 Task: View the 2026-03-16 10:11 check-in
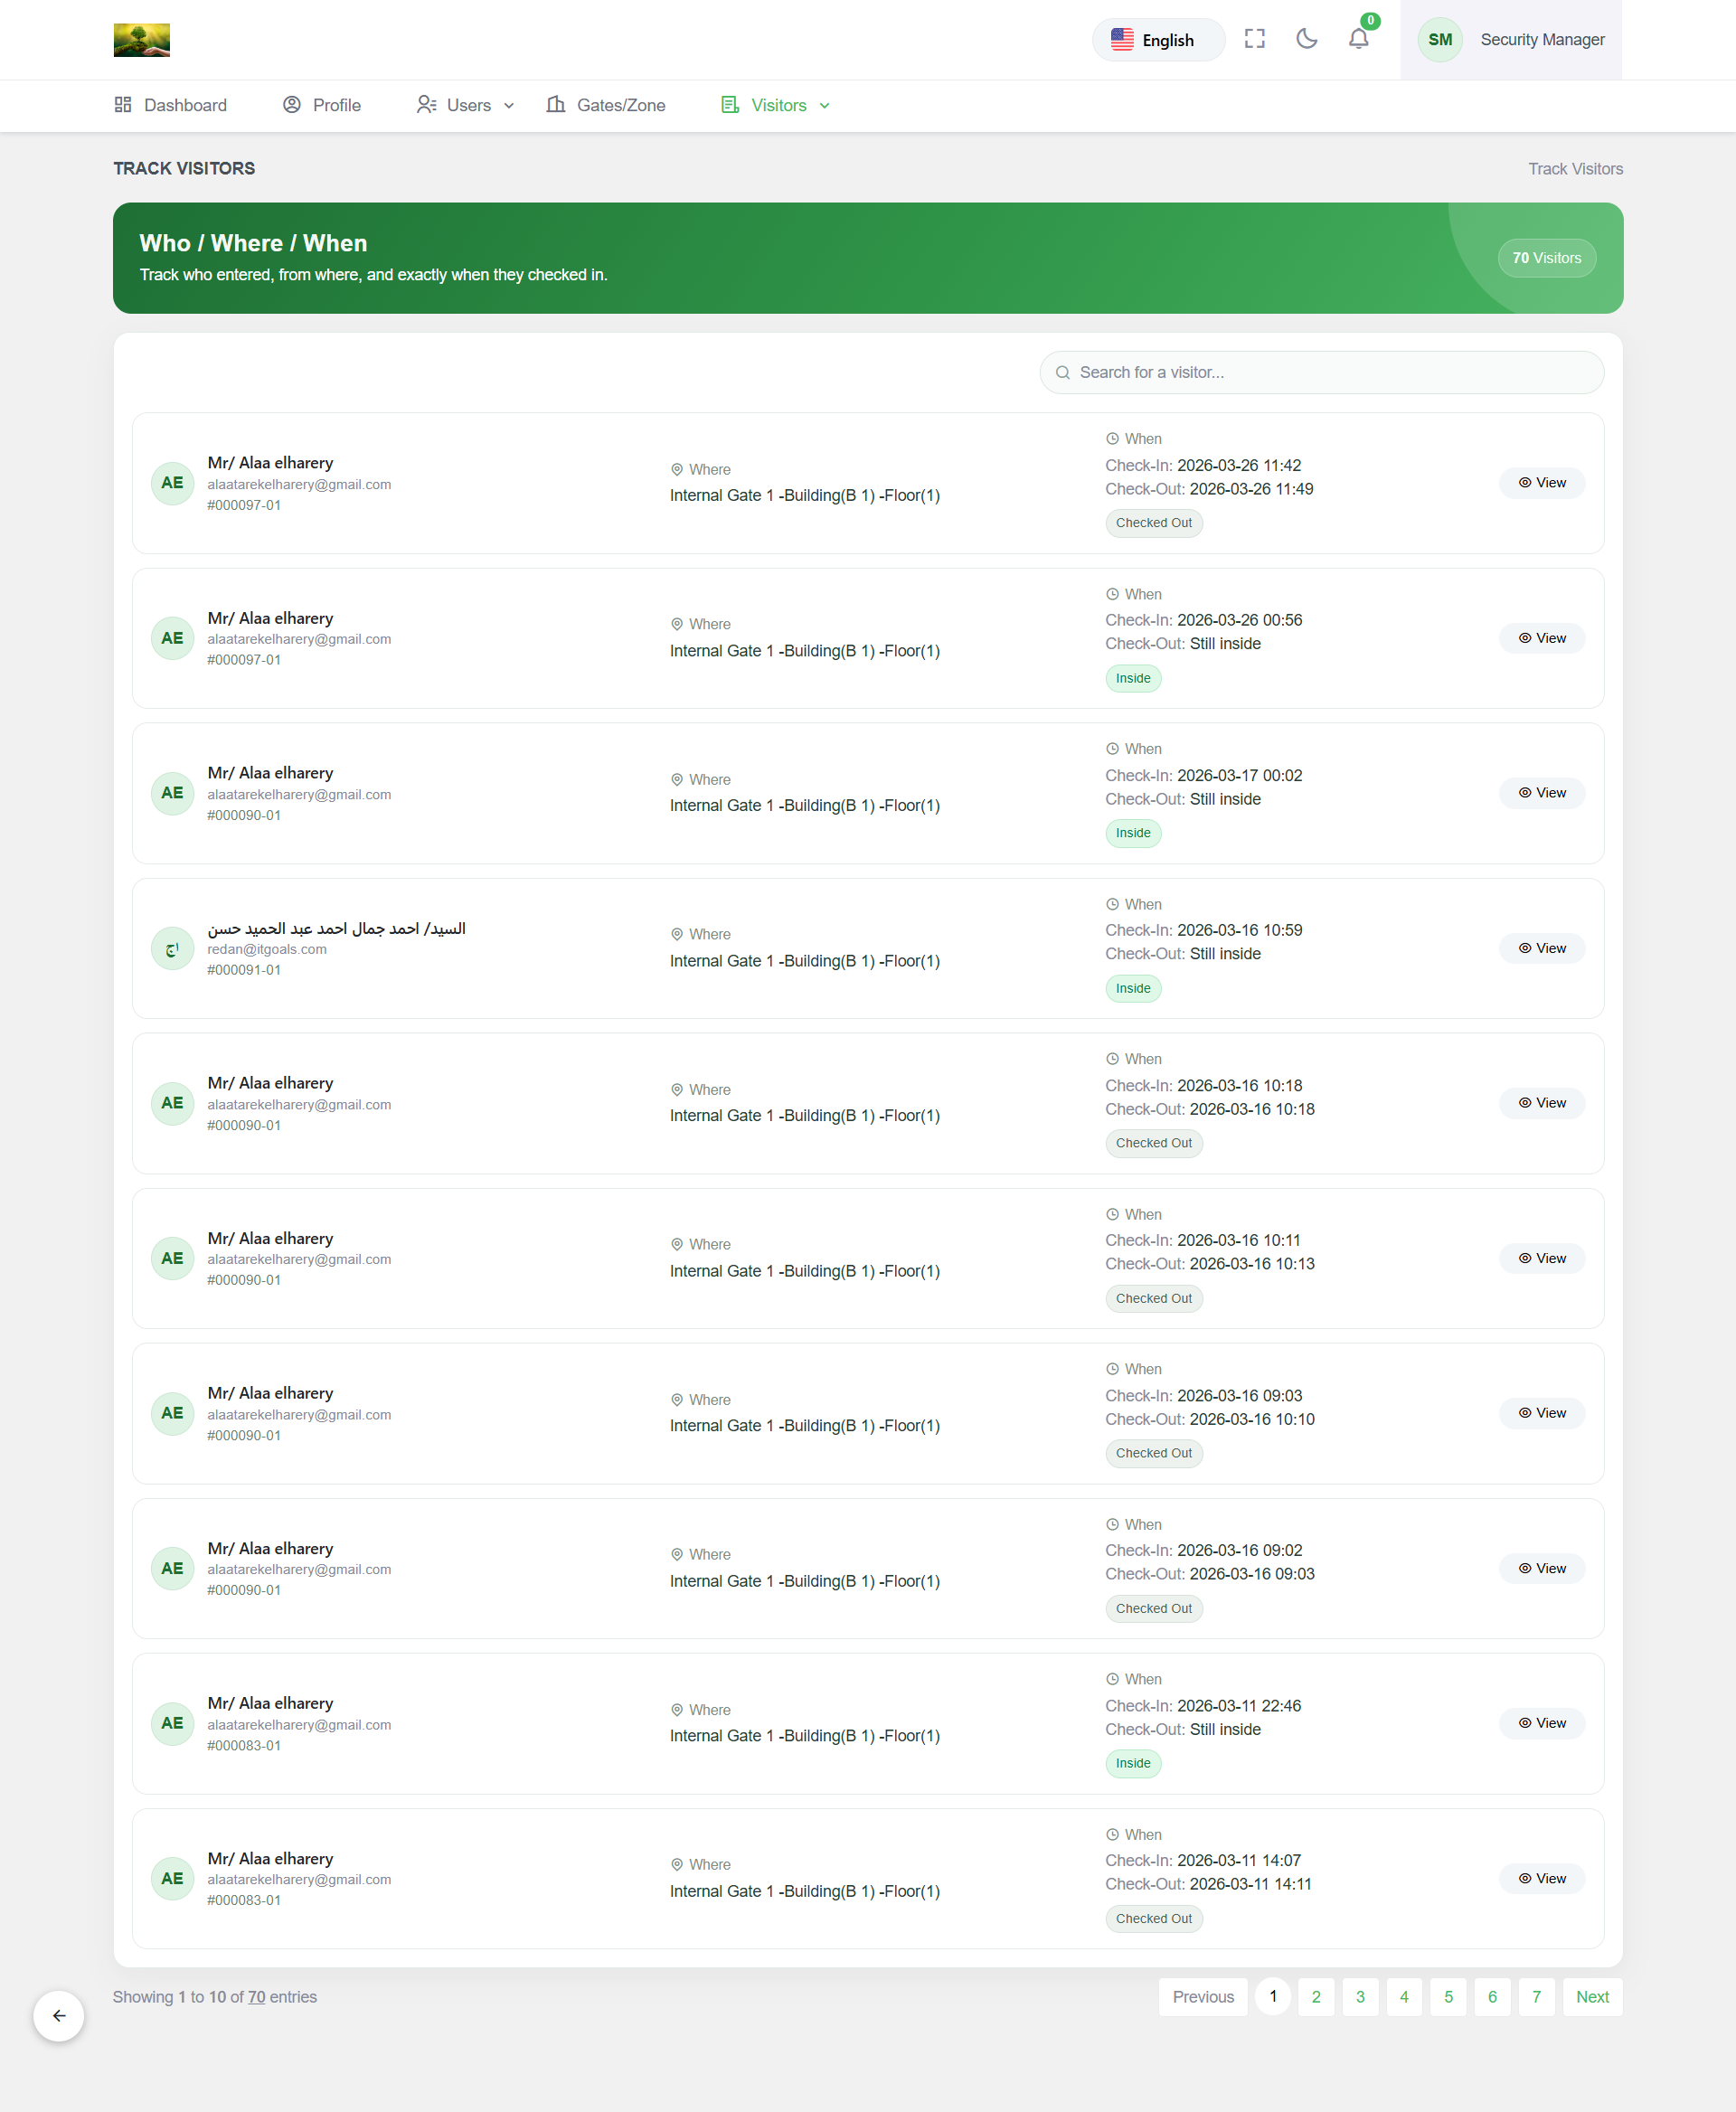click(1541, 1258)
